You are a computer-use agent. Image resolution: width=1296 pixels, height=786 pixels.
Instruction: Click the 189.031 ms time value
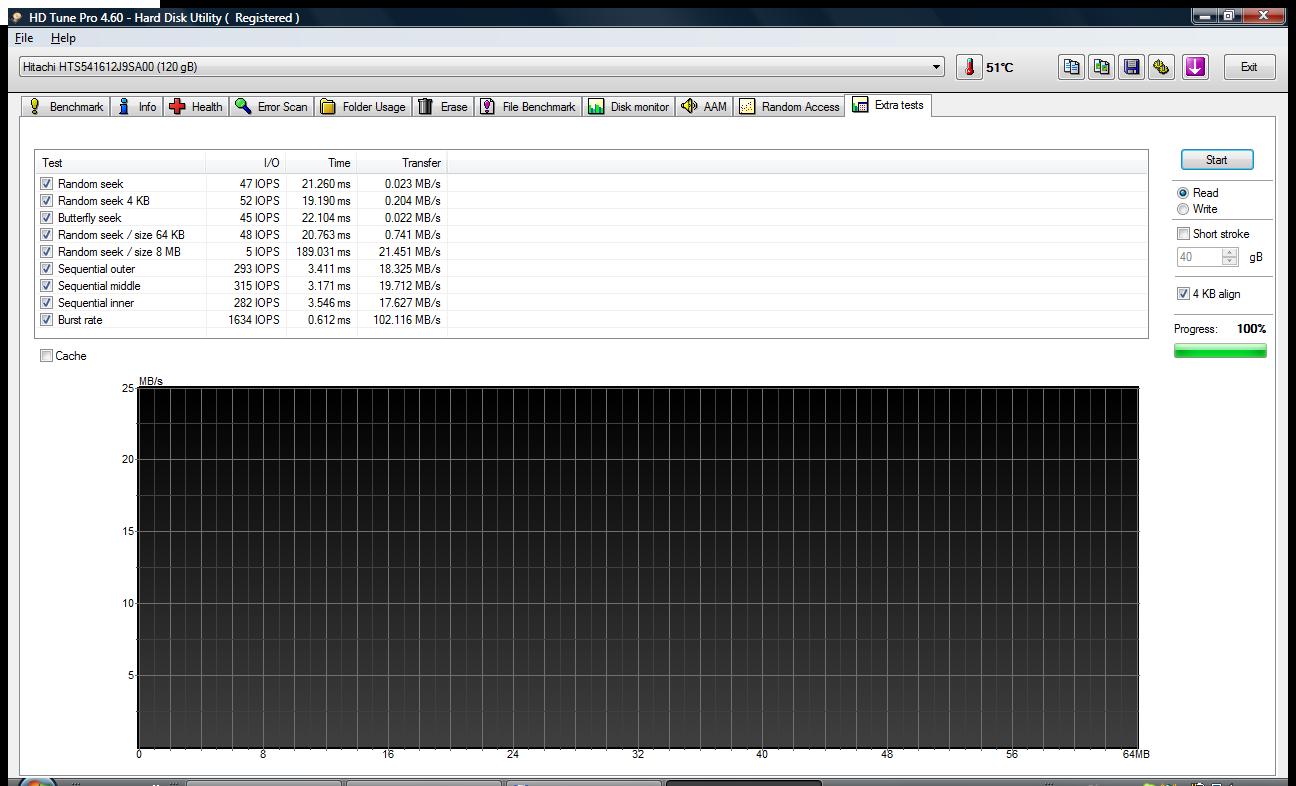click(x=325, y=252)
